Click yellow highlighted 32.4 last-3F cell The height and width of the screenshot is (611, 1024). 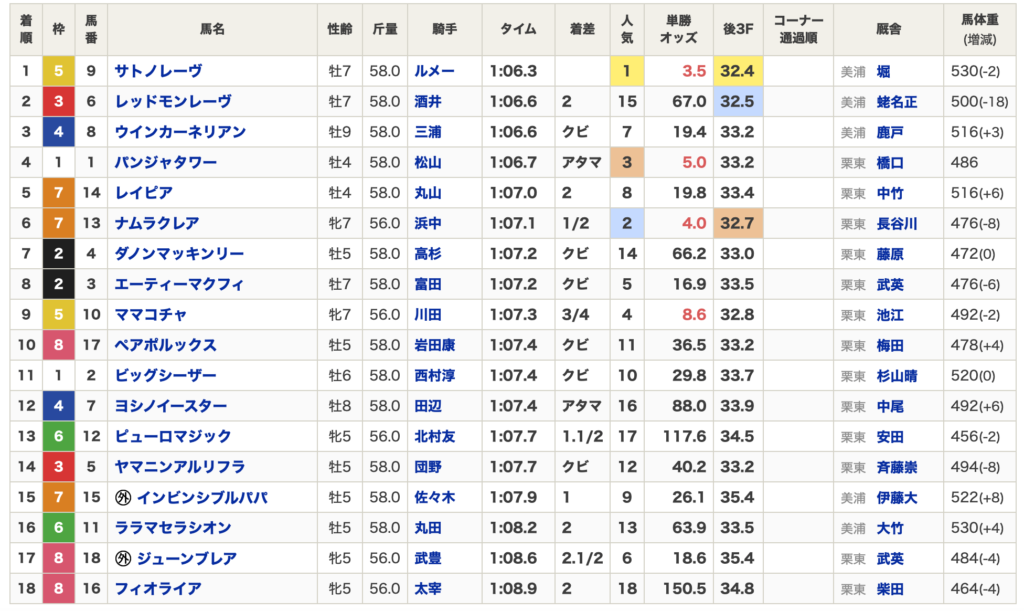[737, 71]
